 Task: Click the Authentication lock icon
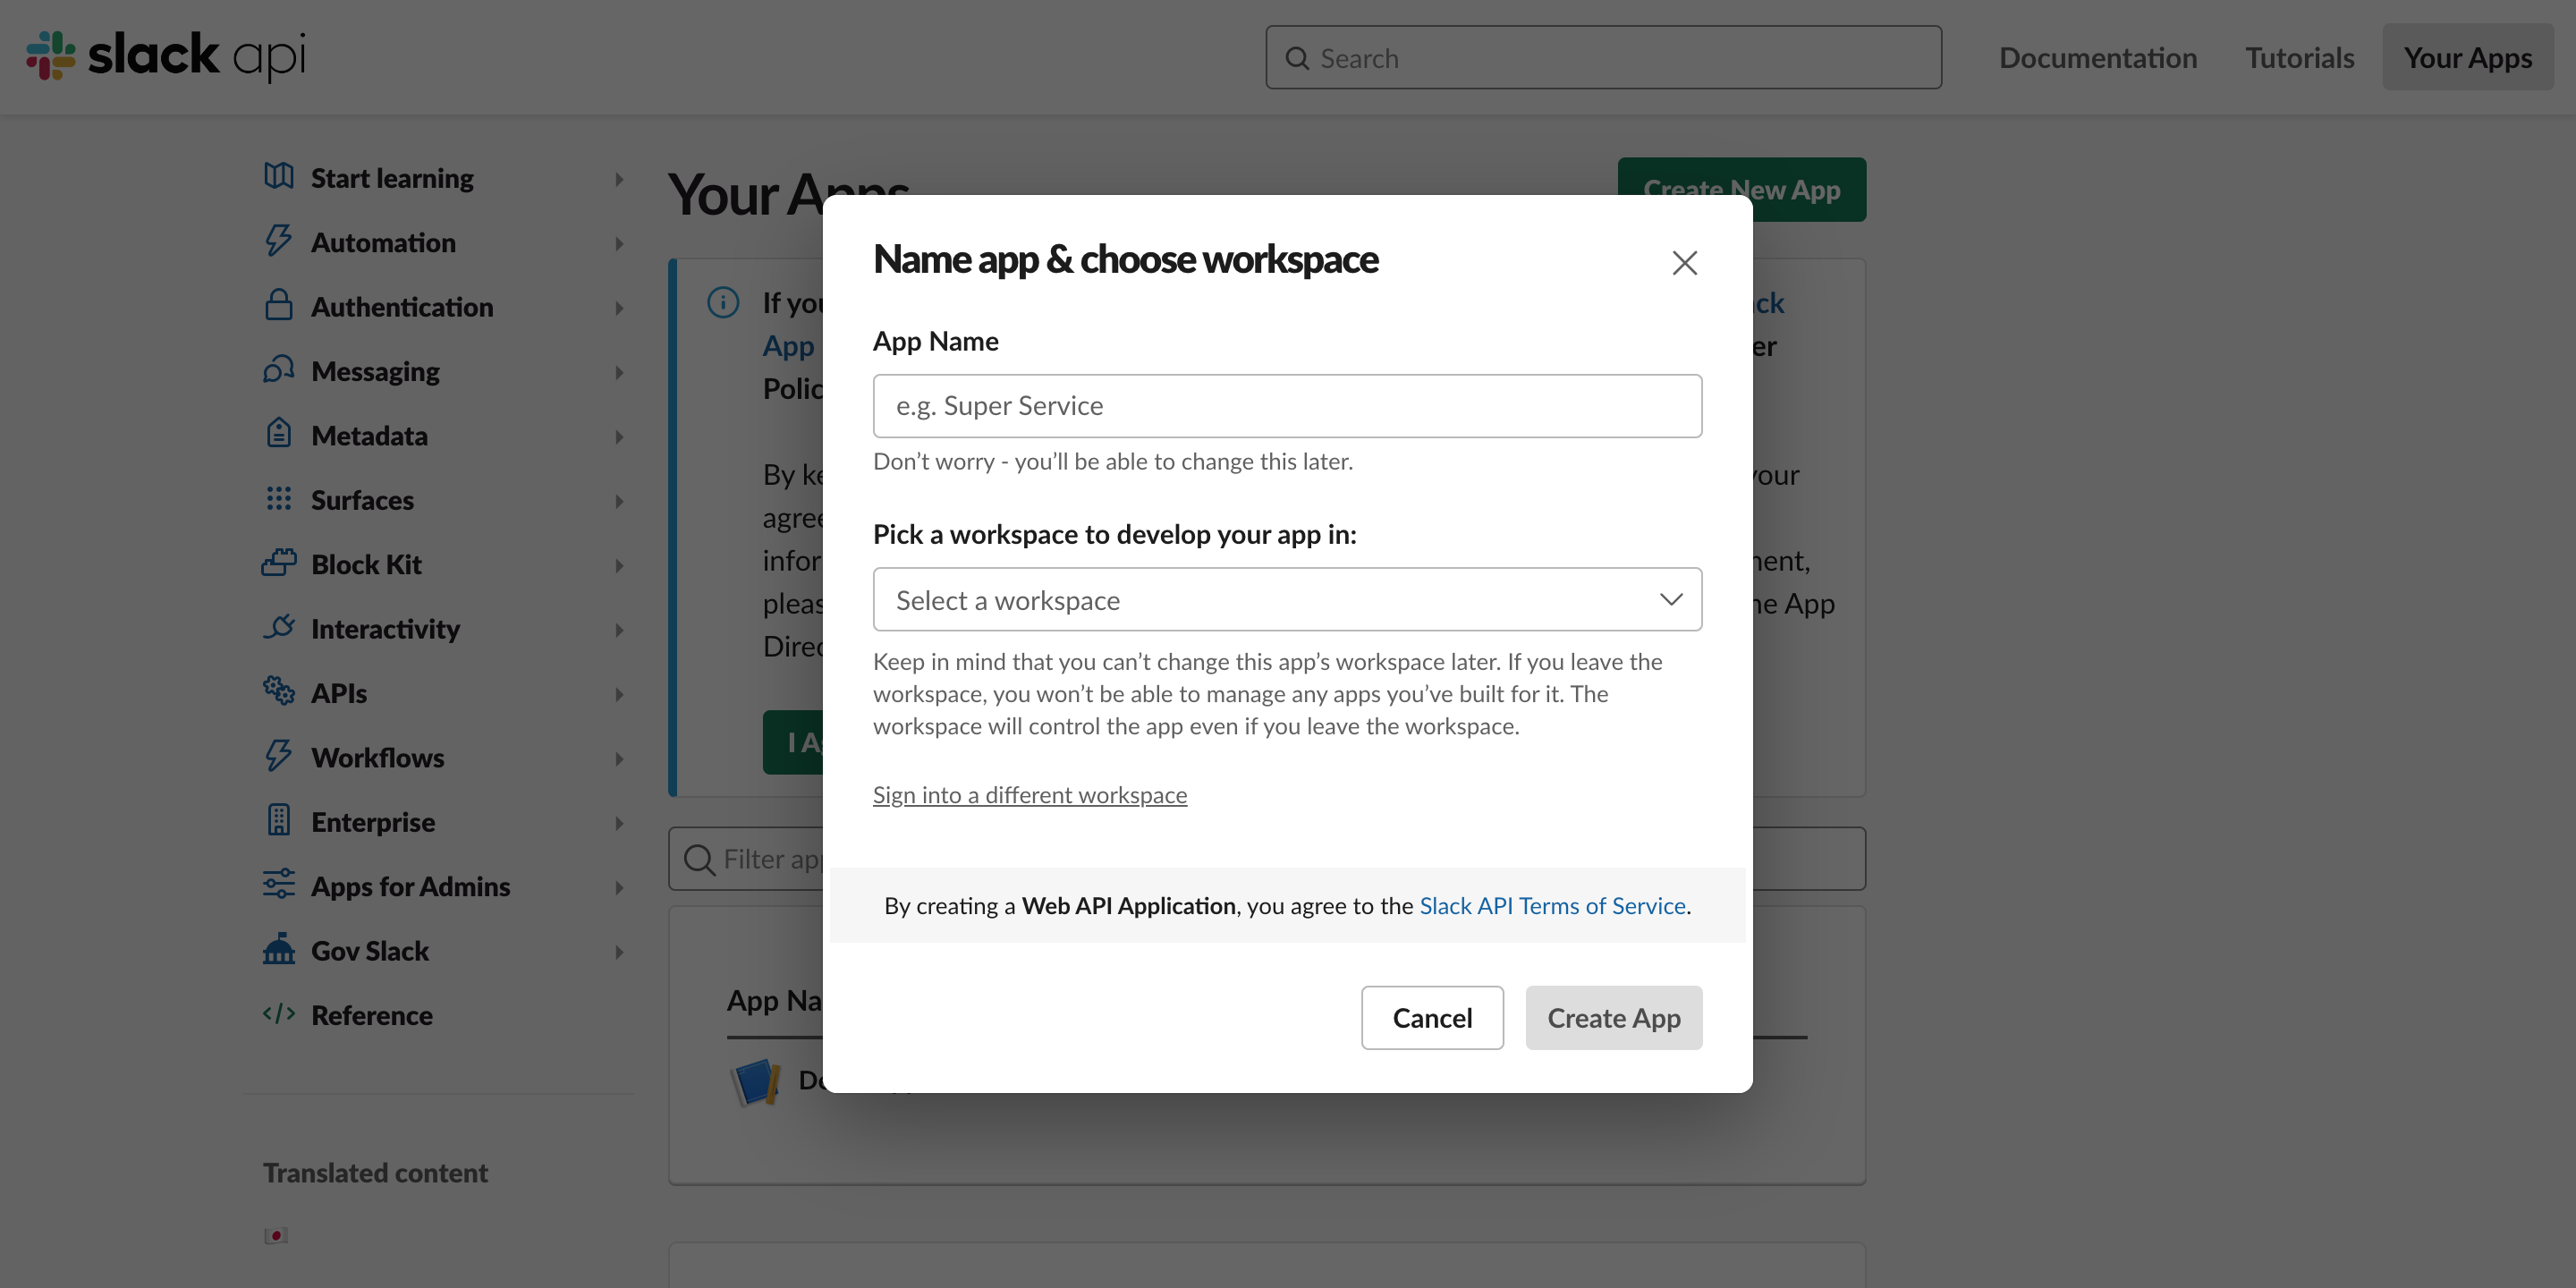279,305
